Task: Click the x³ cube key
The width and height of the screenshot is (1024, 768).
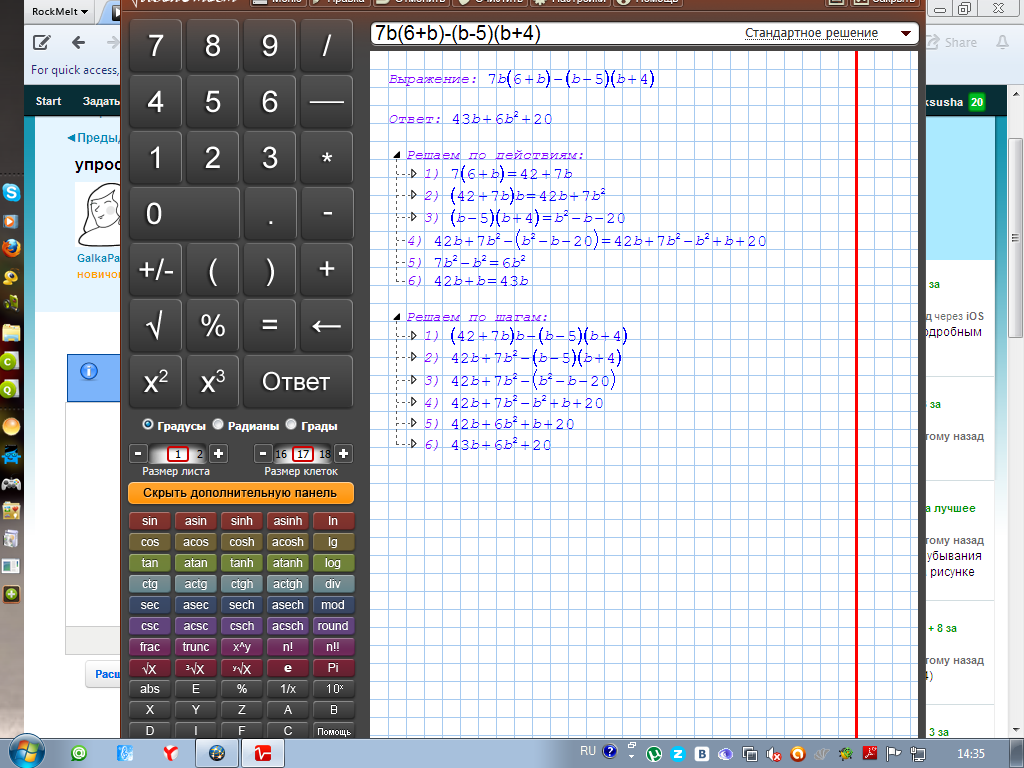Action: click(212, 382)
